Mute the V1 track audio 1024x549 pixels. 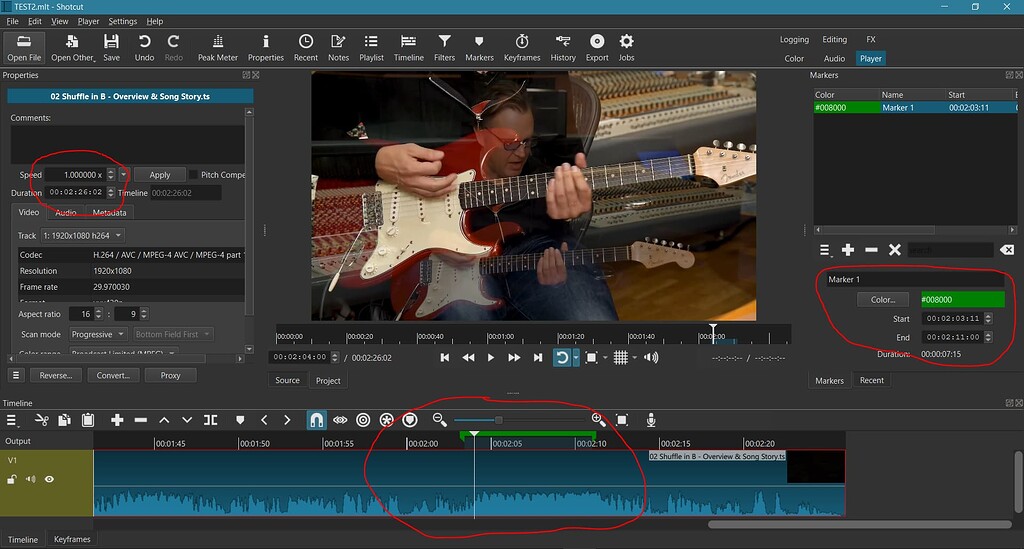click(x=30, y=479)
